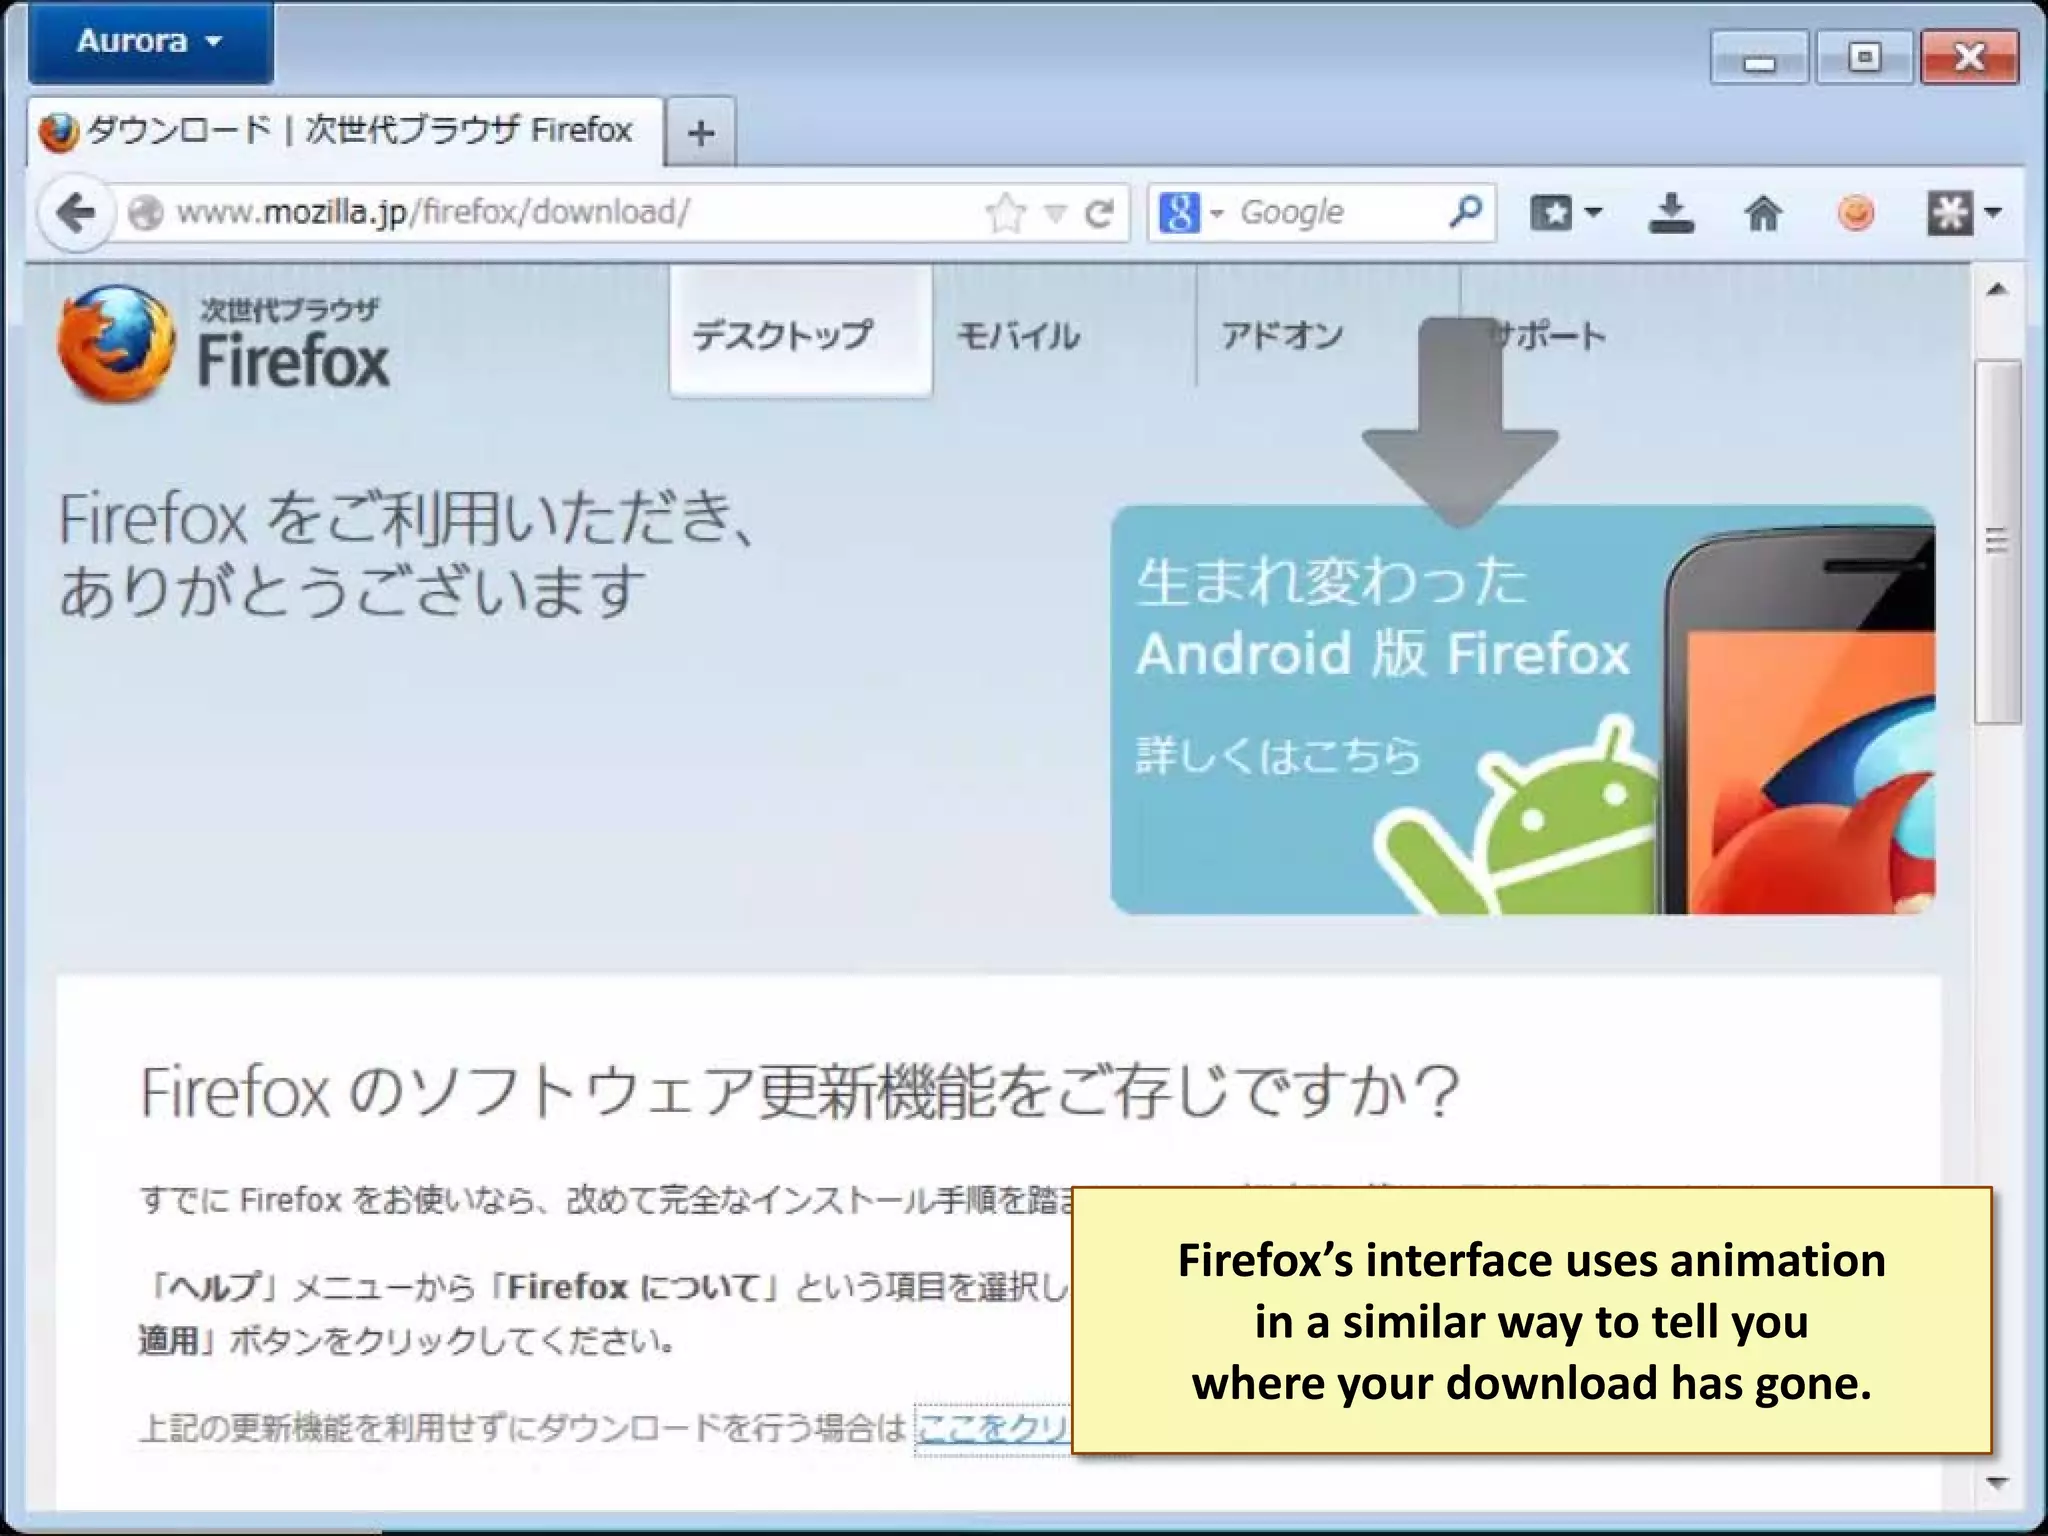Open the search engine selector dropdown

[x=1190, y=213]
